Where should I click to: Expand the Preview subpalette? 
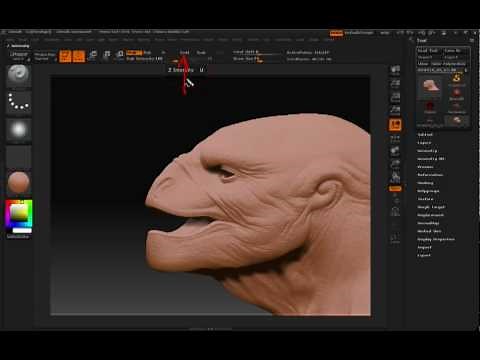point(425,167)
